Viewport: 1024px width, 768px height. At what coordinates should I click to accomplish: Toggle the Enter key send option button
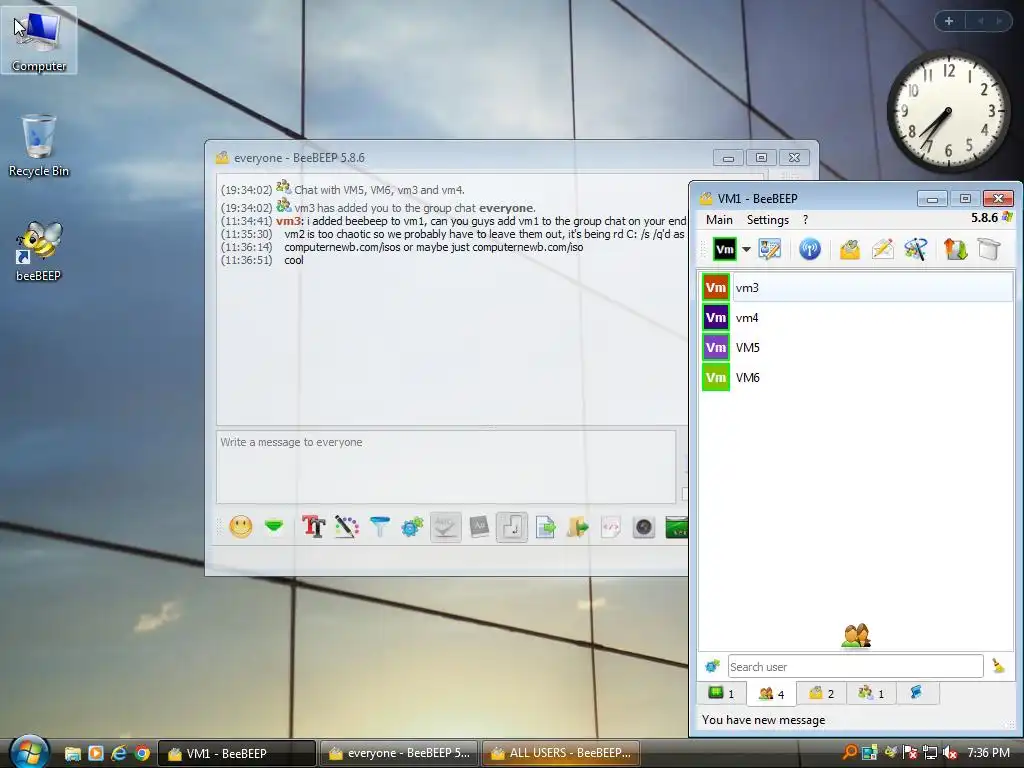pyautogui.click(x=511, y=526)
